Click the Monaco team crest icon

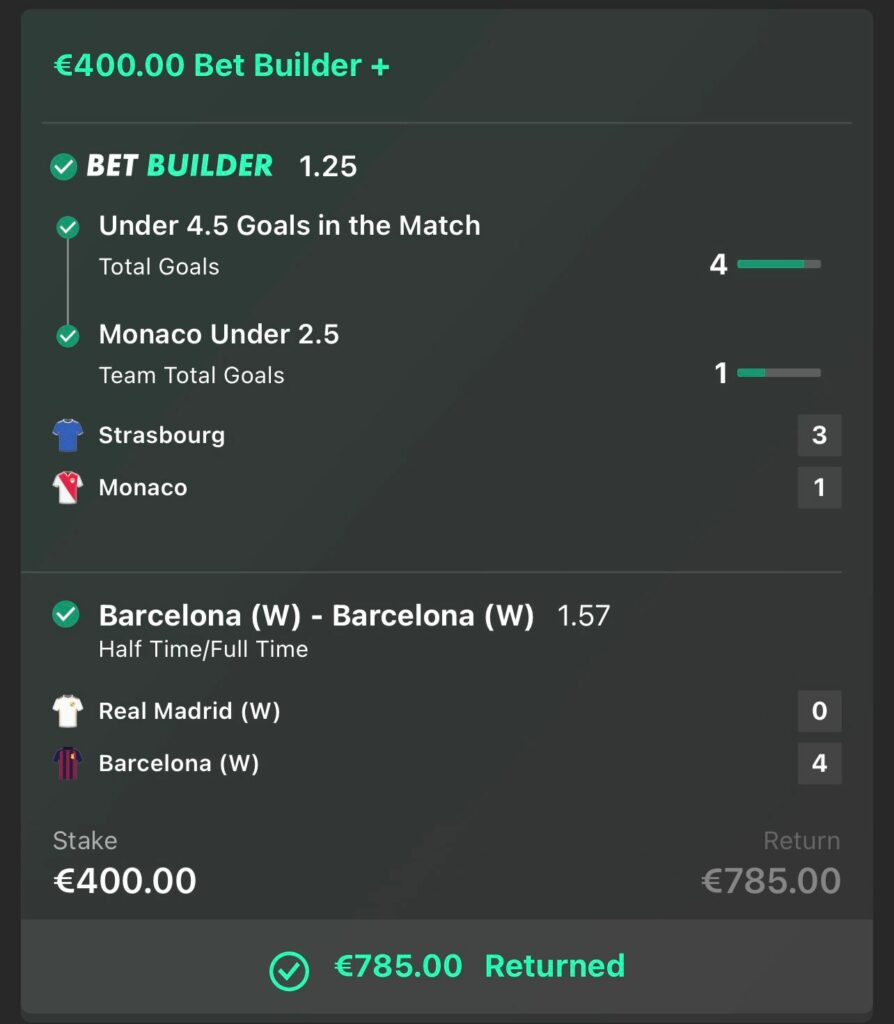click(x=67, y=487)
